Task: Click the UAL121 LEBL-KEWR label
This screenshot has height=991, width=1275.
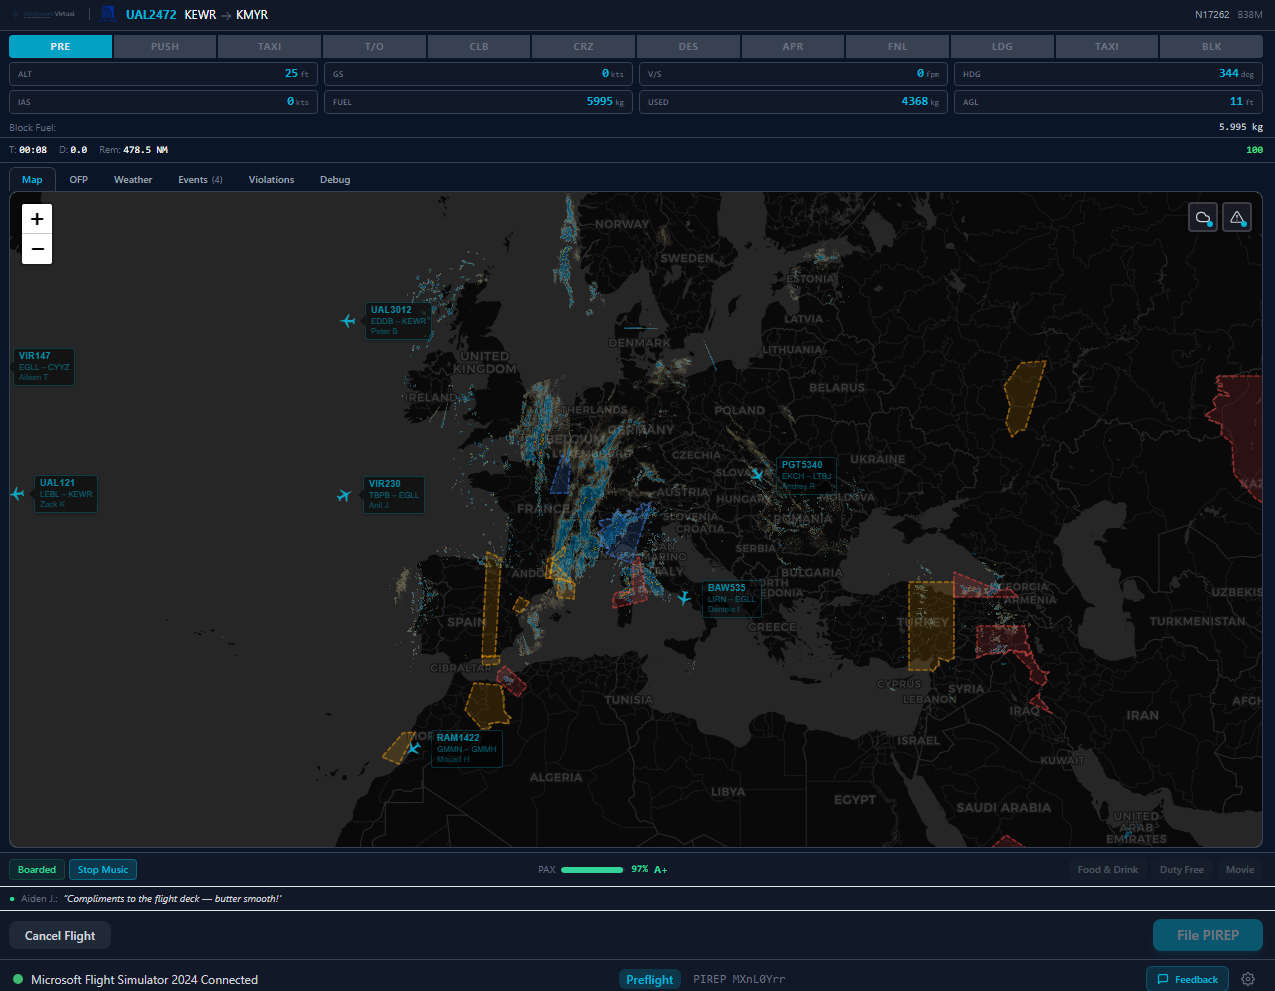Action: [66, 494]
